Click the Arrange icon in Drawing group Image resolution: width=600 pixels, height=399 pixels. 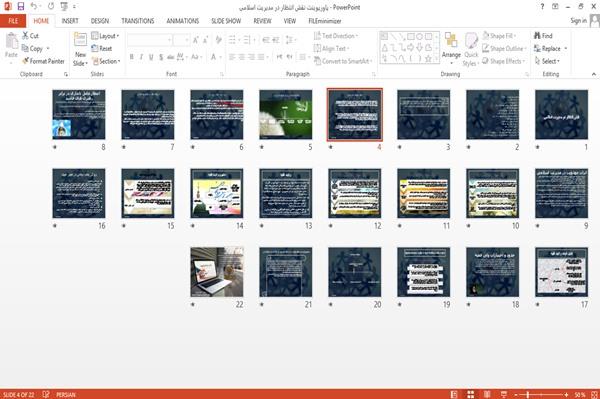[x=451, y=40]
